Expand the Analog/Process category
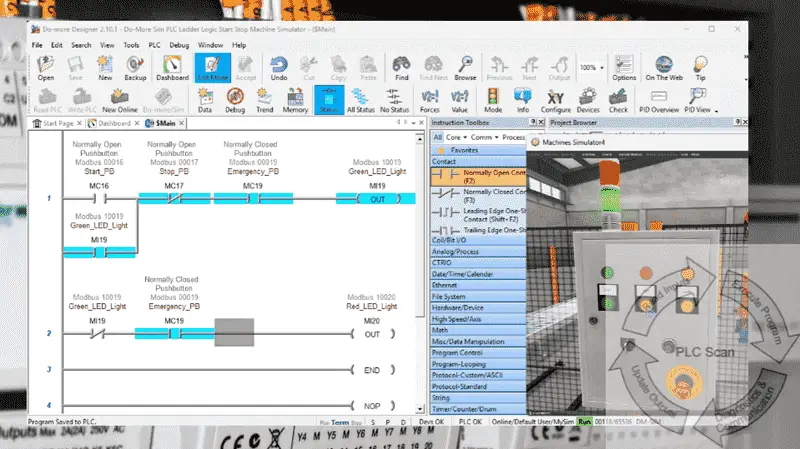This screenshot has width=800, height=449. coord(479,252)
